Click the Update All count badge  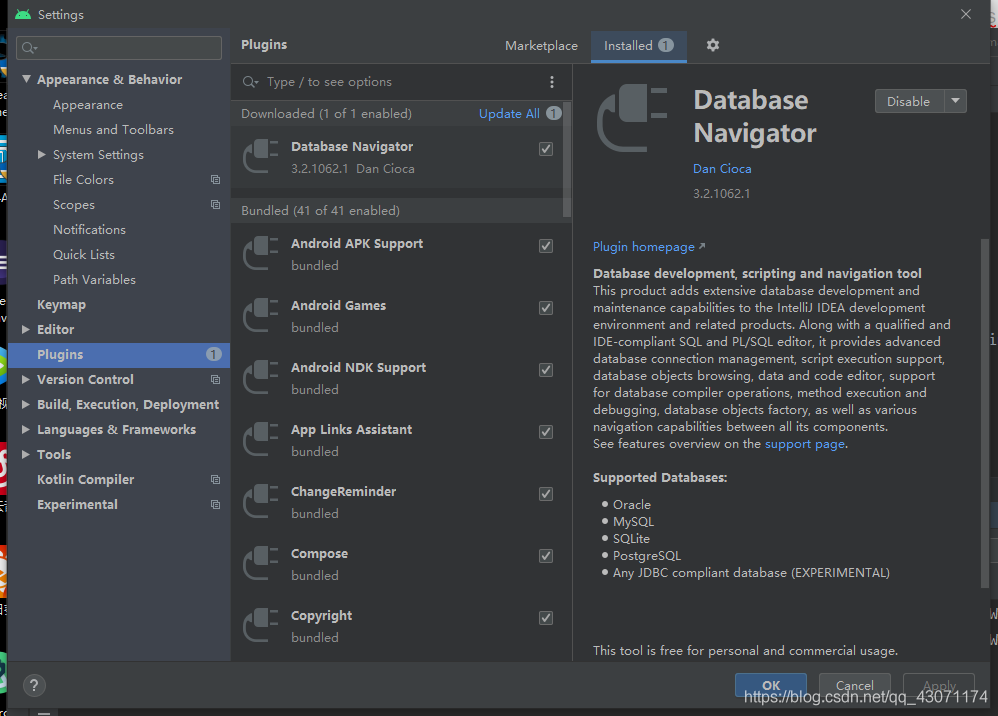pos(554,113)
